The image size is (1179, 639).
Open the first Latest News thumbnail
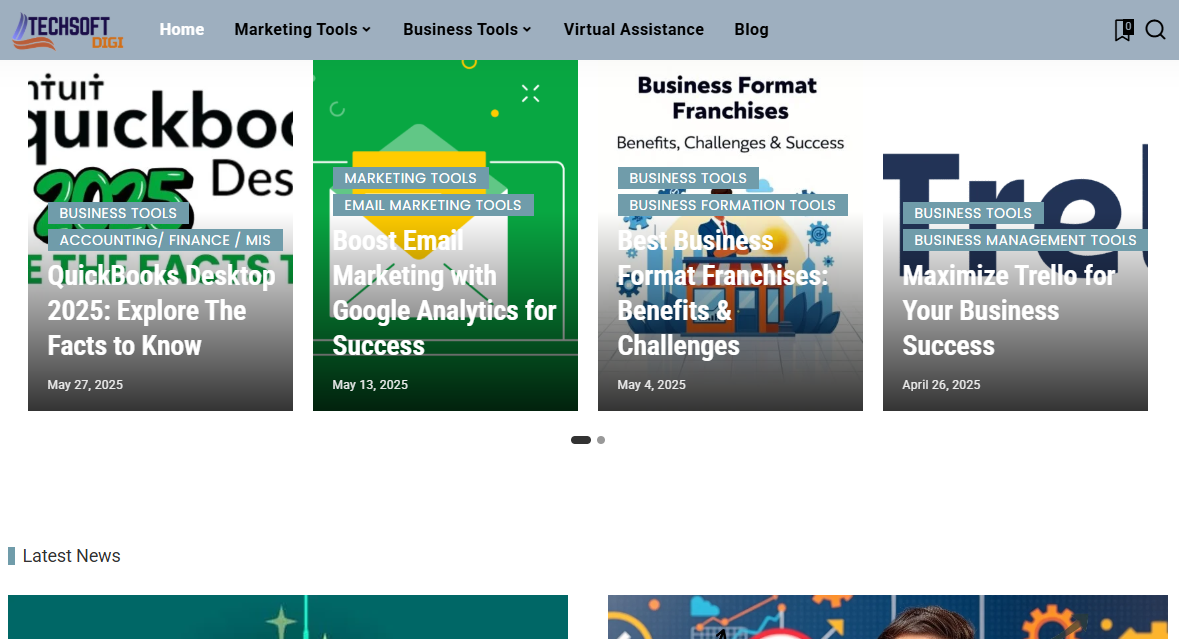[288, 617]
